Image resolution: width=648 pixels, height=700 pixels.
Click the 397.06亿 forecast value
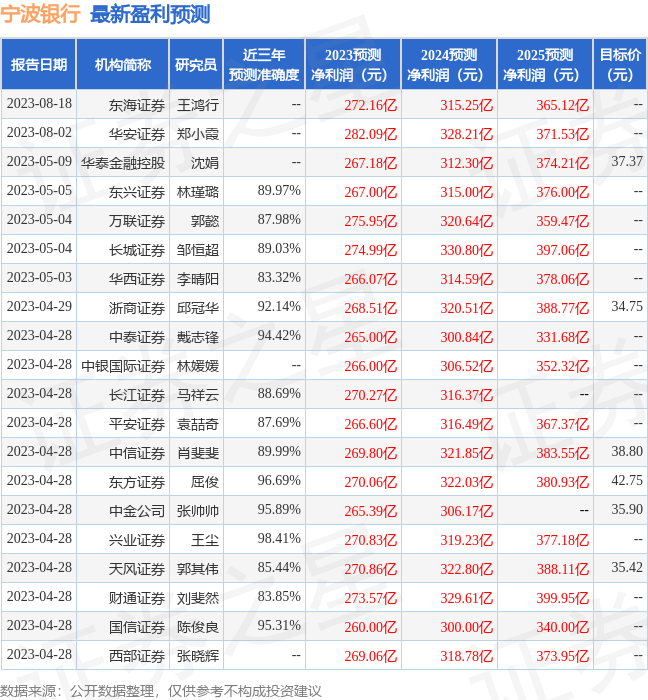coord(563,250)
